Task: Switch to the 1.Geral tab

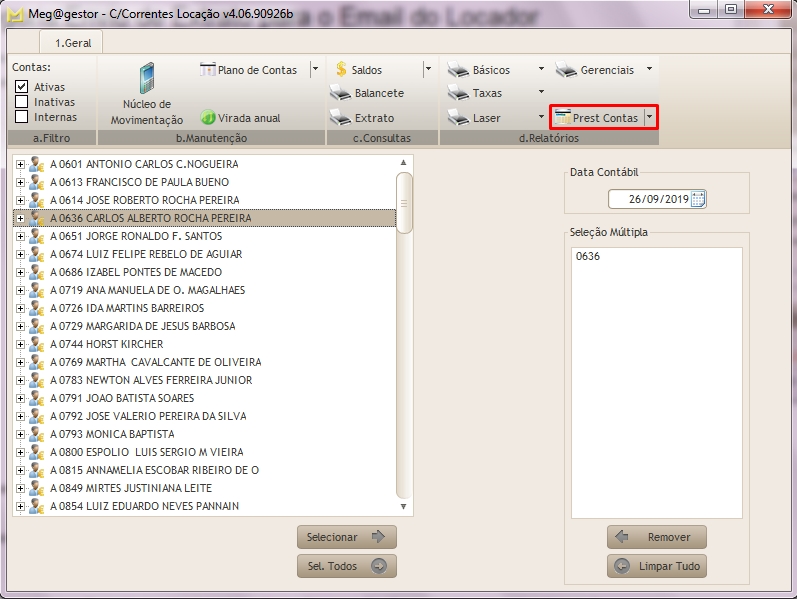Action: click(x=71, y=43)
